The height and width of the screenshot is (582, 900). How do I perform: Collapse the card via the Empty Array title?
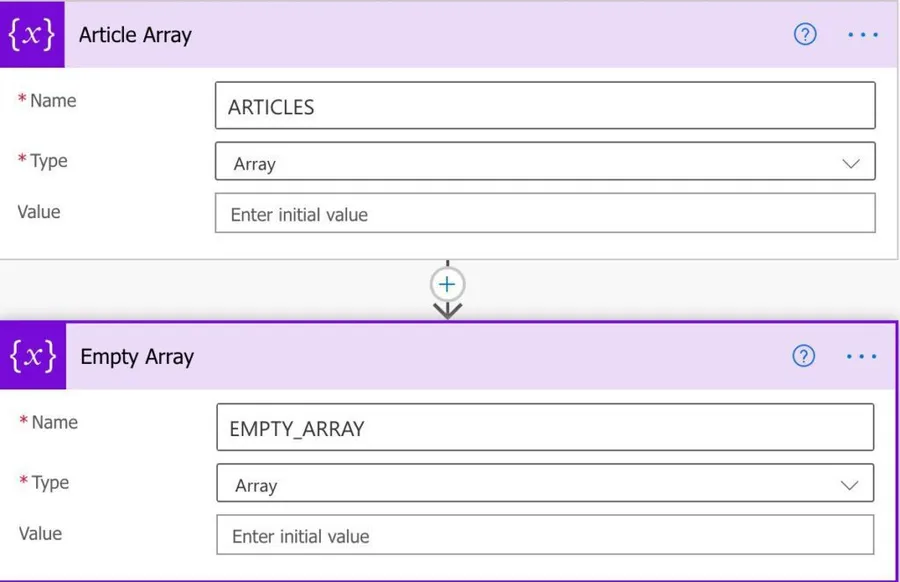[x=137, y=357]
